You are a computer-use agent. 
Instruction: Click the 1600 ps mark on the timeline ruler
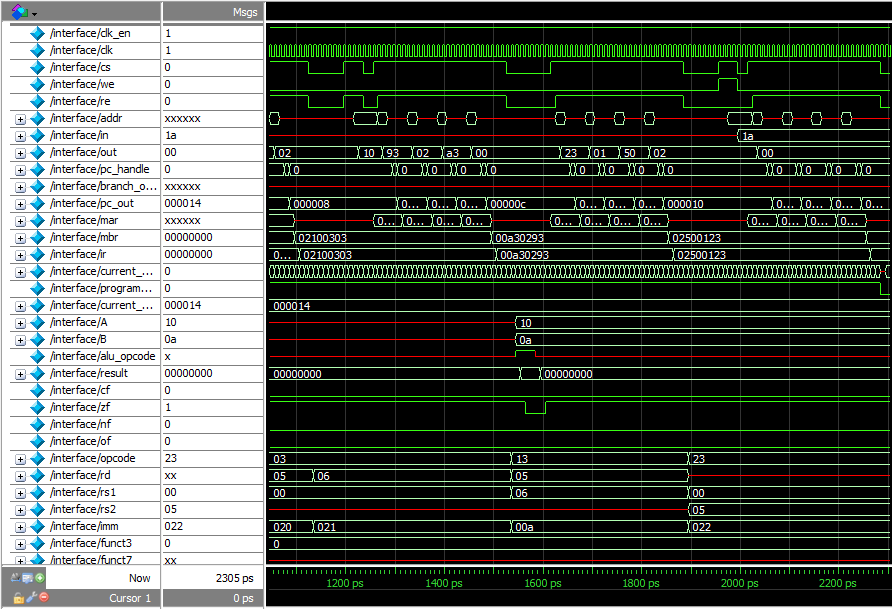click(x=543, y=583)
